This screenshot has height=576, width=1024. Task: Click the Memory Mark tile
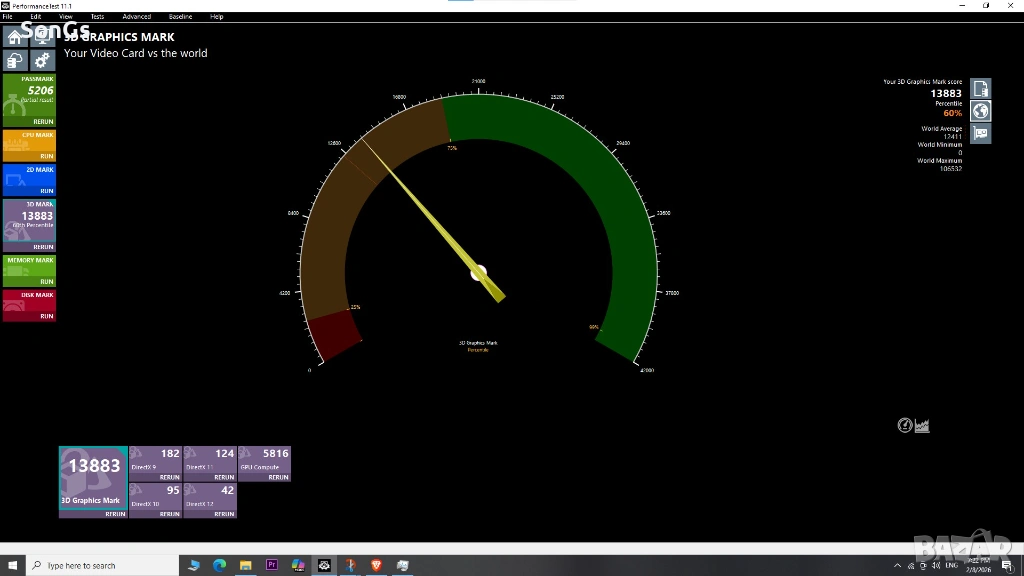[30, 268]
